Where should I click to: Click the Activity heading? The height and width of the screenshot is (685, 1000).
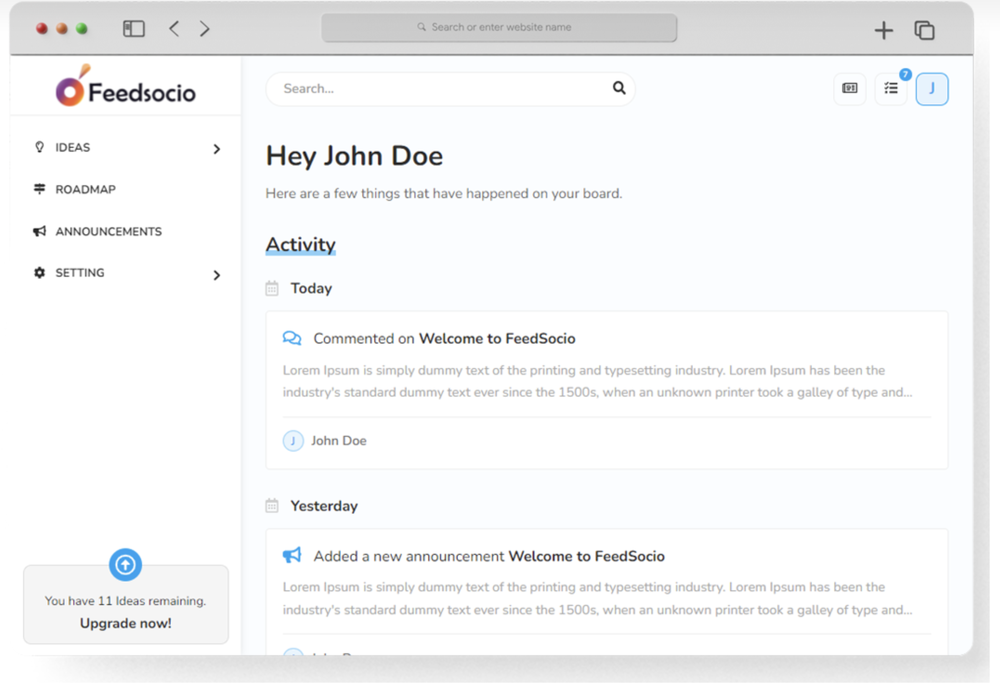[x=300, y=244]
